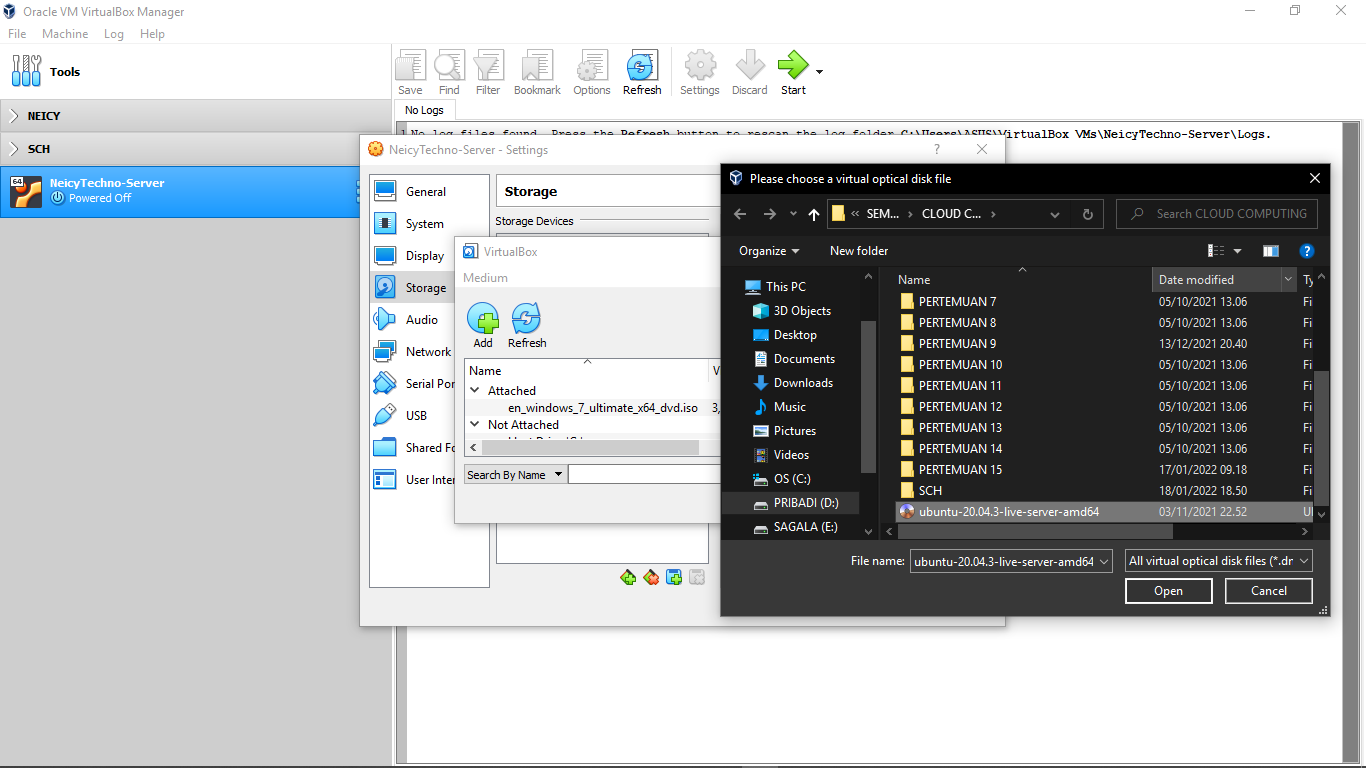Screen dimensions: 1366x768
Task: Expand the SCH machine group
Action: 14,149
